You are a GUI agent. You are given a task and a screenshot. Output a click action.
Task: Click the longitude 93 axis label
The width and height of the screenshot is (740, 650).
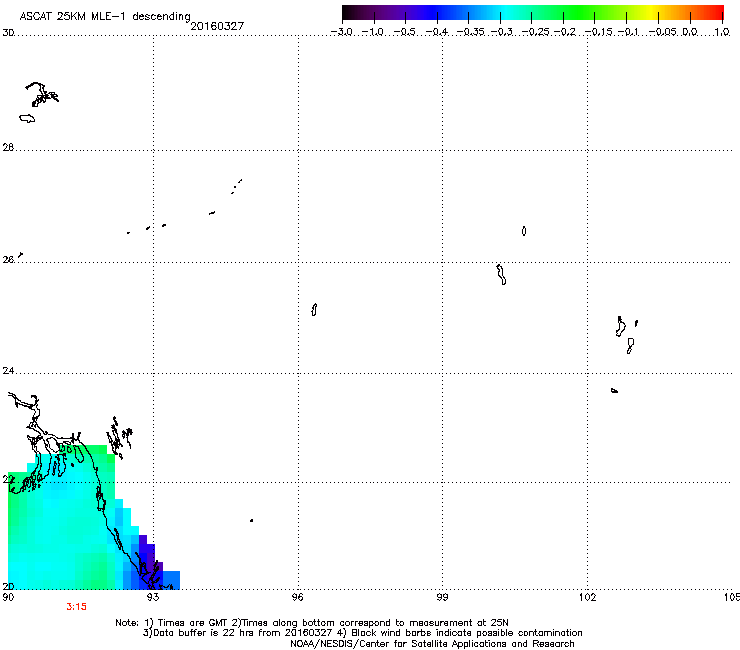point(153,597)
